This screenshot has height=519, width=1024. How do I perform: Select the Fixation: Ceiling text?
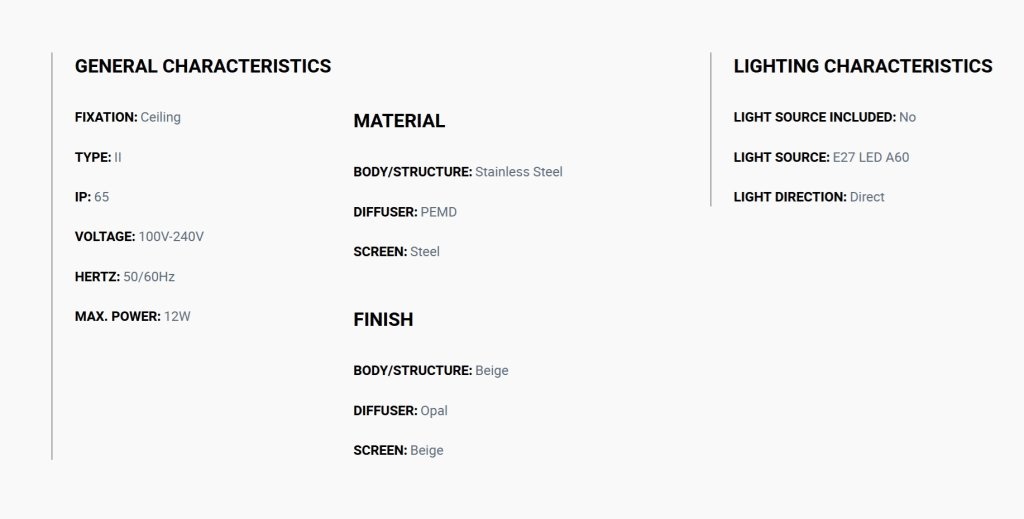[128, 118]
